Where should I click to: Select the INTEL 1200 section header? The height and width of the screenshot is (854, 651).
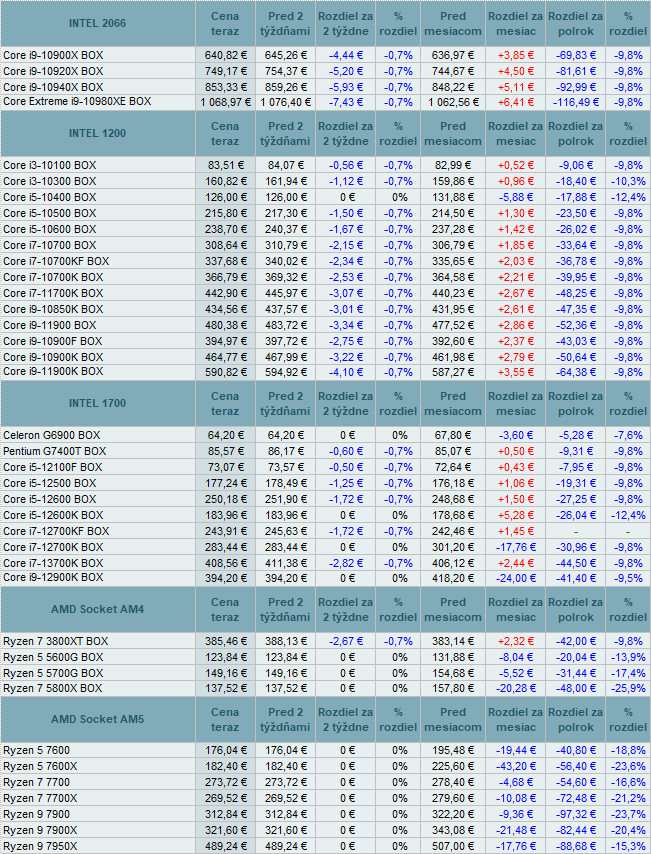98,133
